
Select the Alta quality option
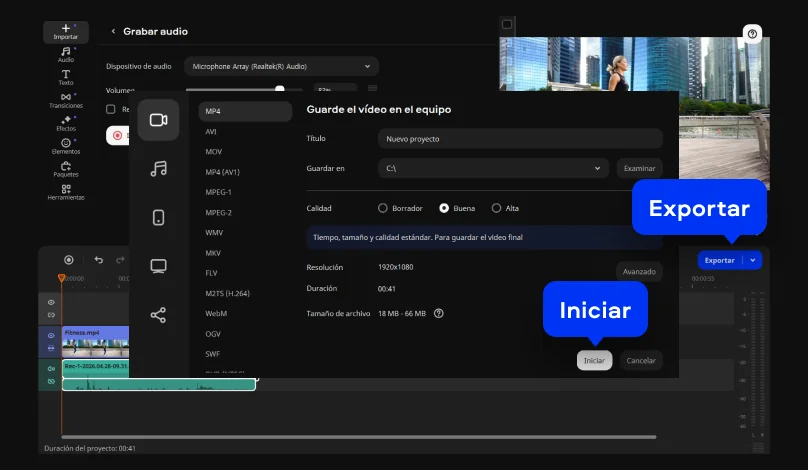[x=496, y=208]
